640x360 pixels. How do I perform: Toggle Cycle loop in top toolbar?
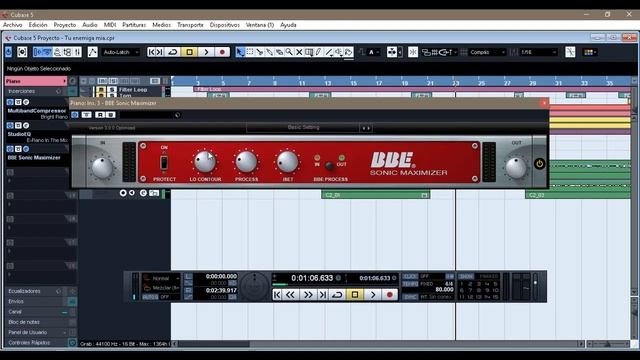[x=173, y=52]
